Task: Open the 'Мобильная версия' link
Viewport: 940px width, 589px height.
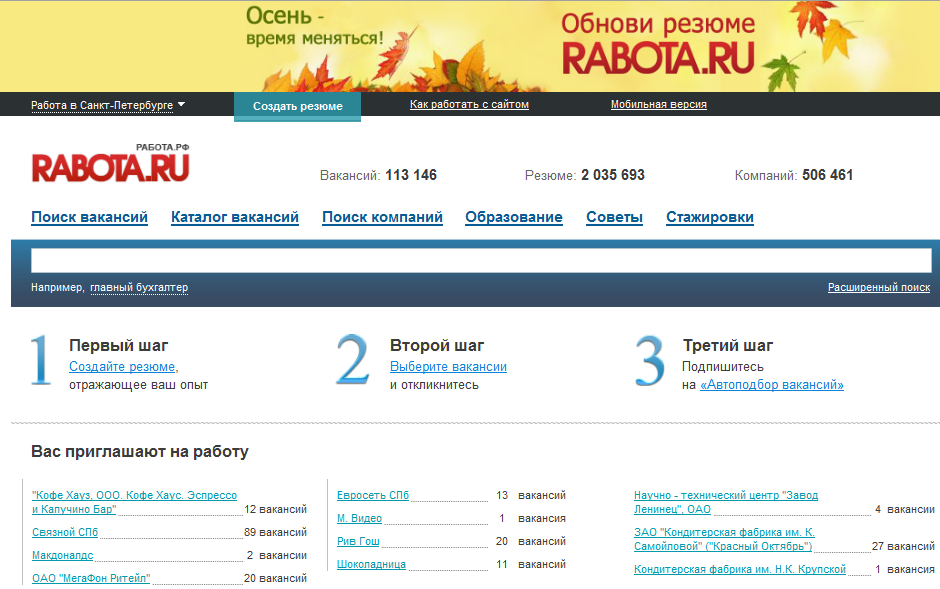Action: pos(659,104)
